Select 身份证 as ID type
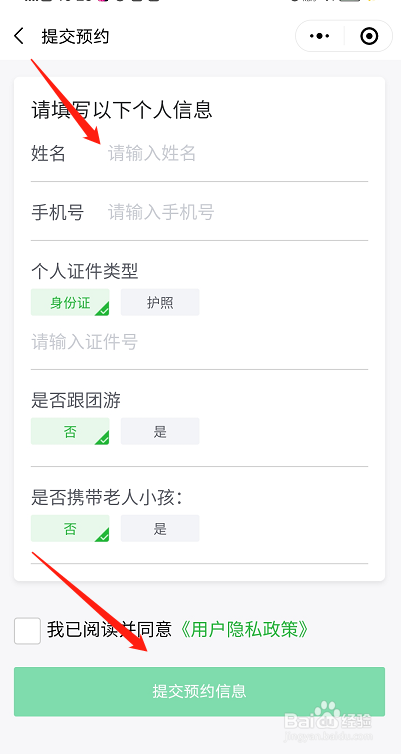This screenshot has height=754, width=401. tap(70, 302)
